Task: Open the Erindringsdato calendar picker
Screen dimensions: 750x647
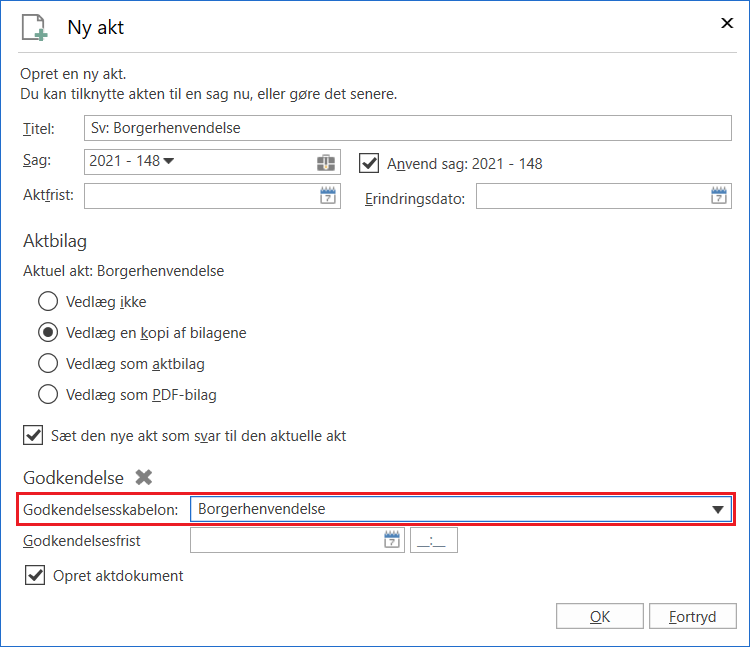Action: [x=719, y=196]
